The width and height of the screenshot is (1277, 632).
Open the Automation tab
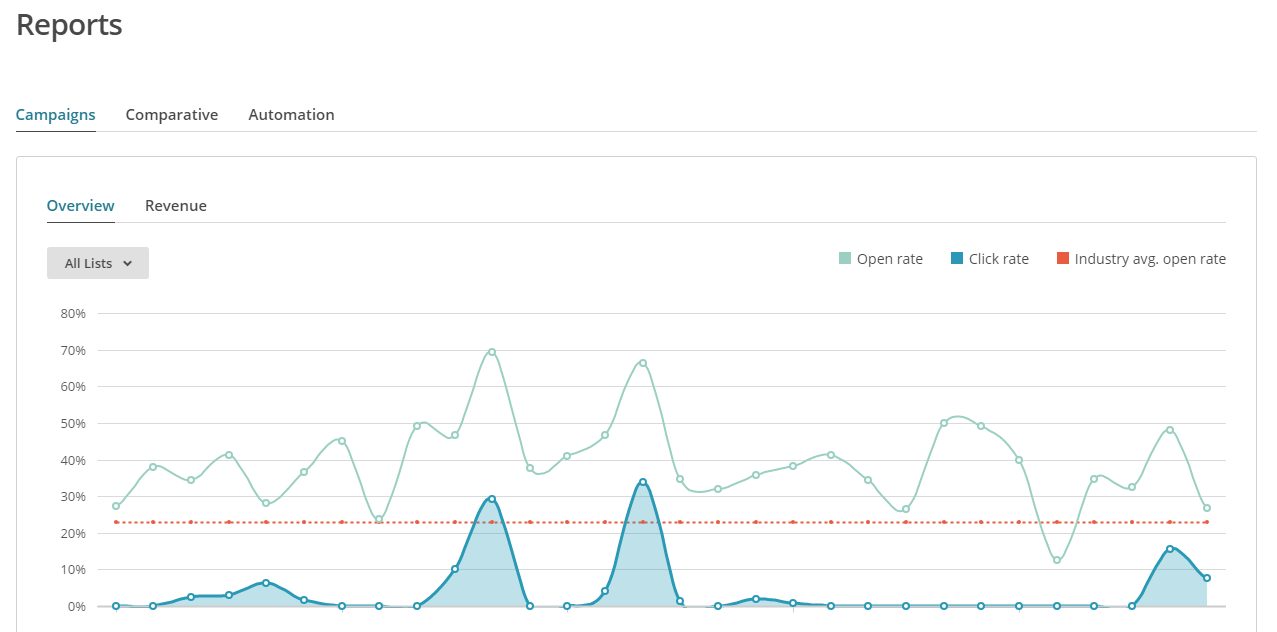[x=291, y=115]
